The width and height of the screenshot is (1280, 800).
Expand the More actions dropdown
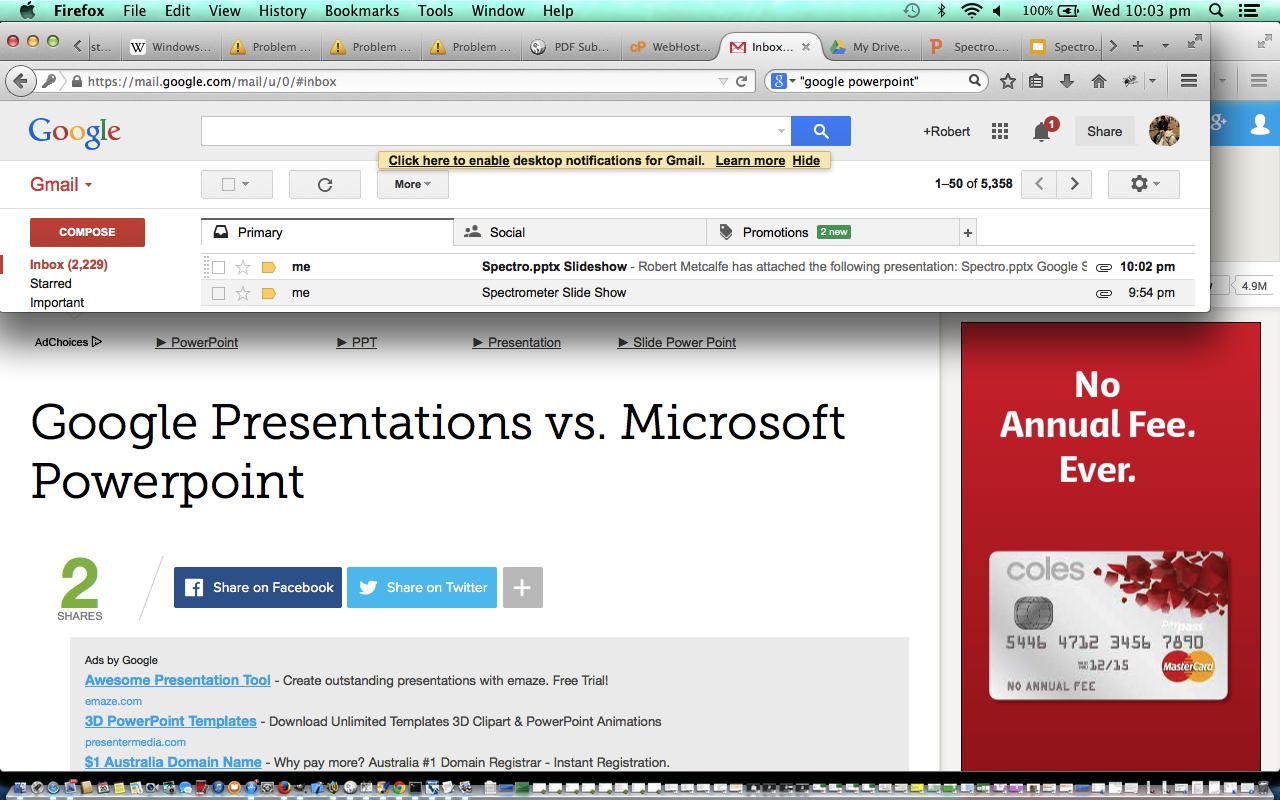(x=412, y=184)
